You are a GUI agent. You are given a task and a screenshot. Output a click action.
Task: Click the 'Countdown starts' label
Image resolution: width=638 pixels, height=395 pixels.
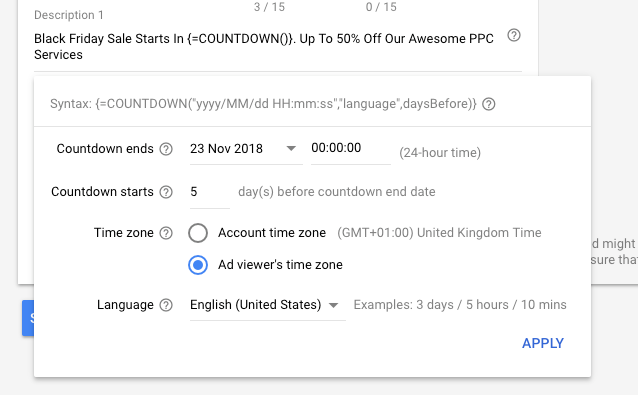tap(102, 192)
